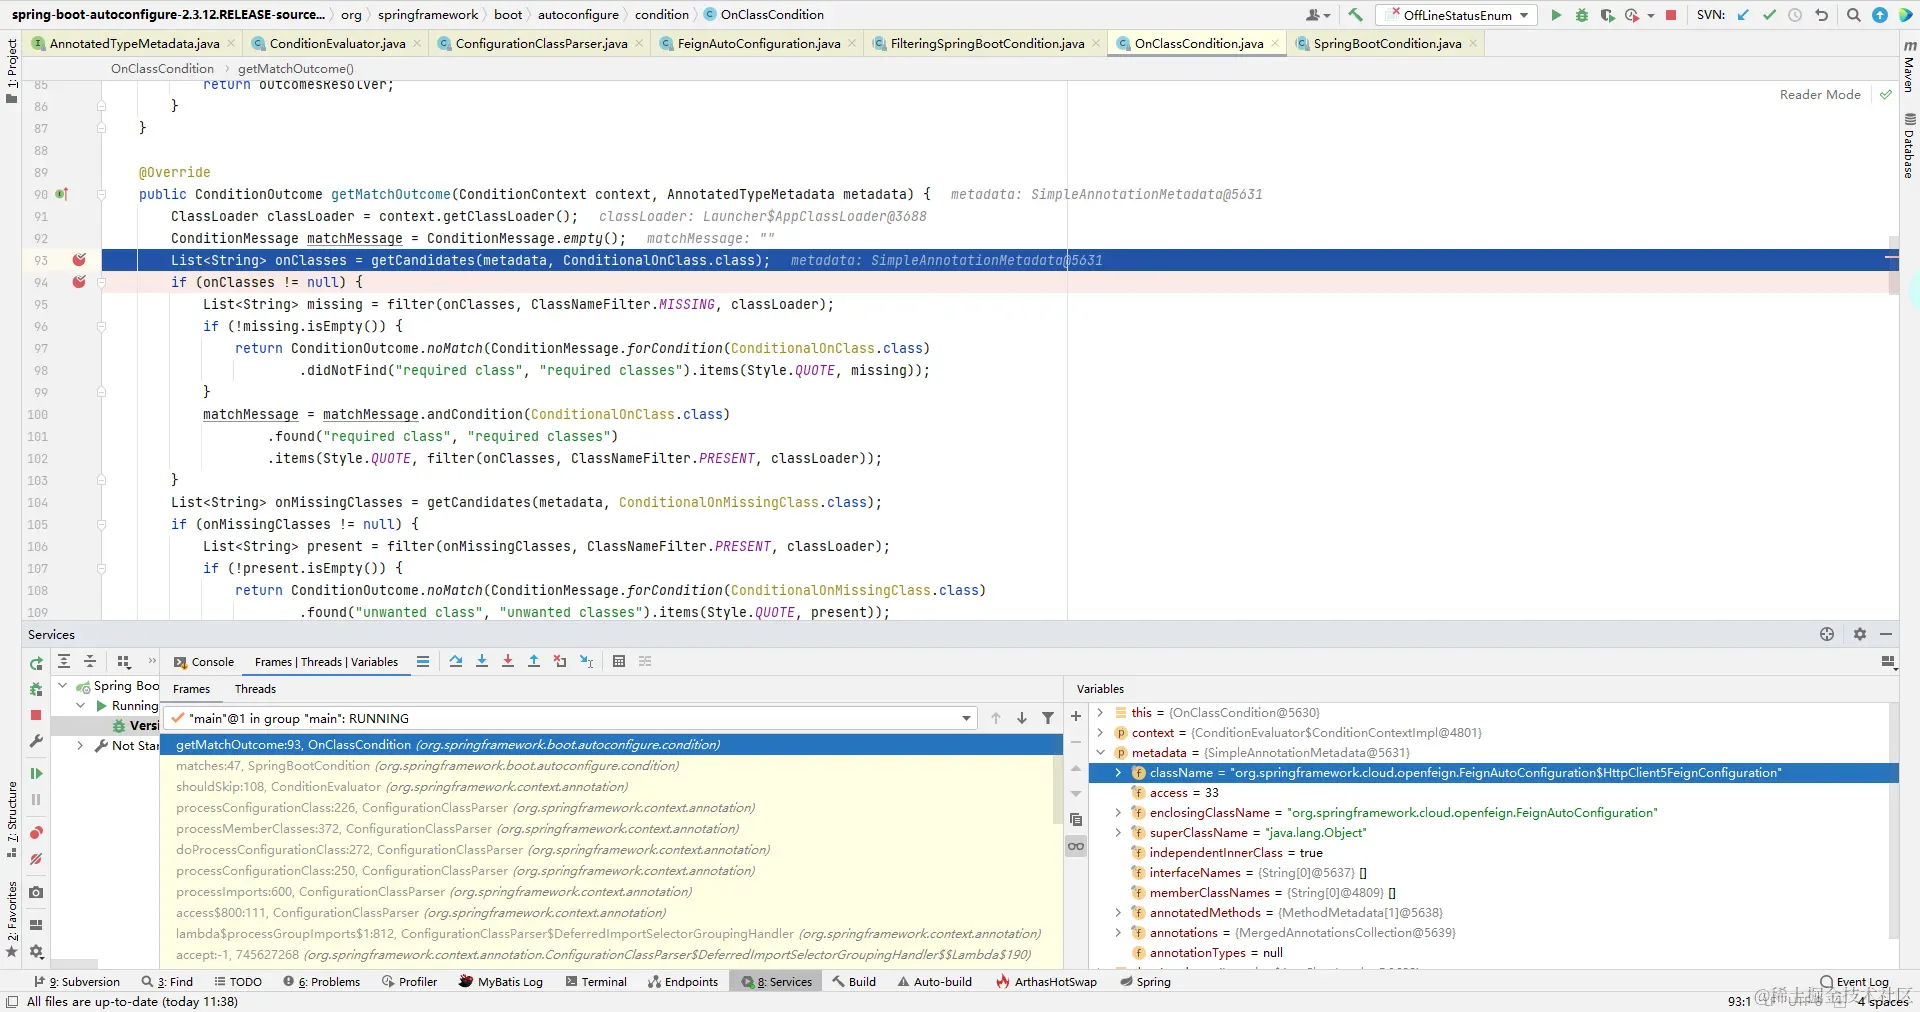Open Services panel gear options
1920x1012 pixels.
(1860, 634)
